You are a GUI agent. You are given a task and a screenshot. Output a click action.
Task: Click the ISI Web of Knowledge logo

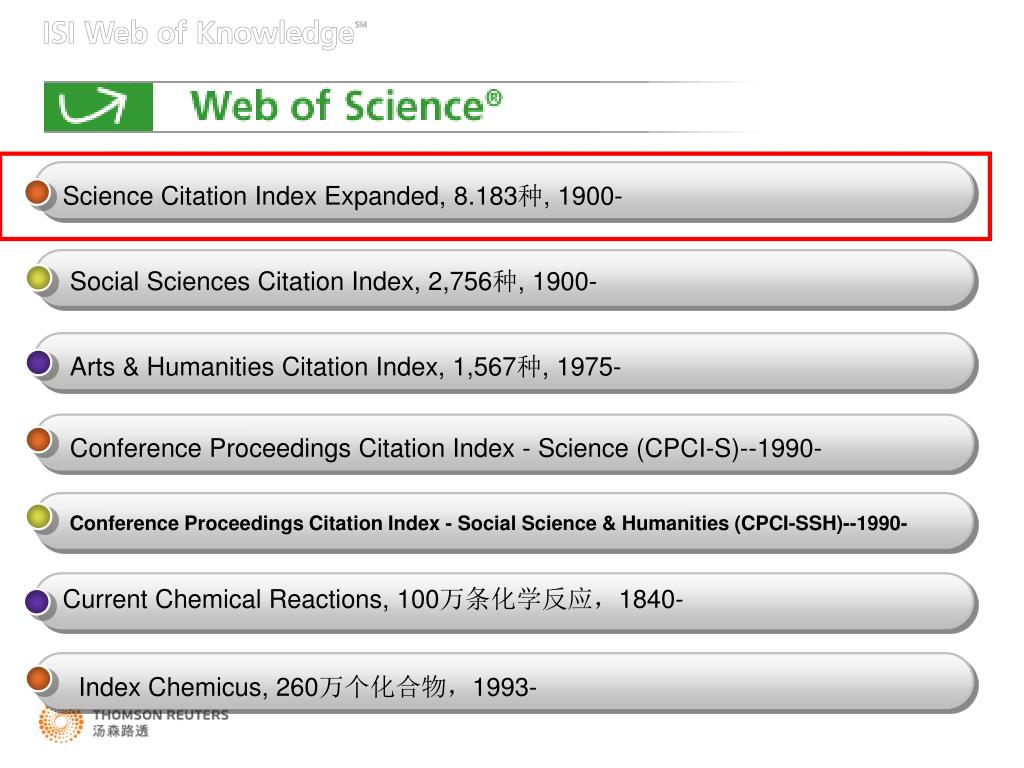click(204, 34)
